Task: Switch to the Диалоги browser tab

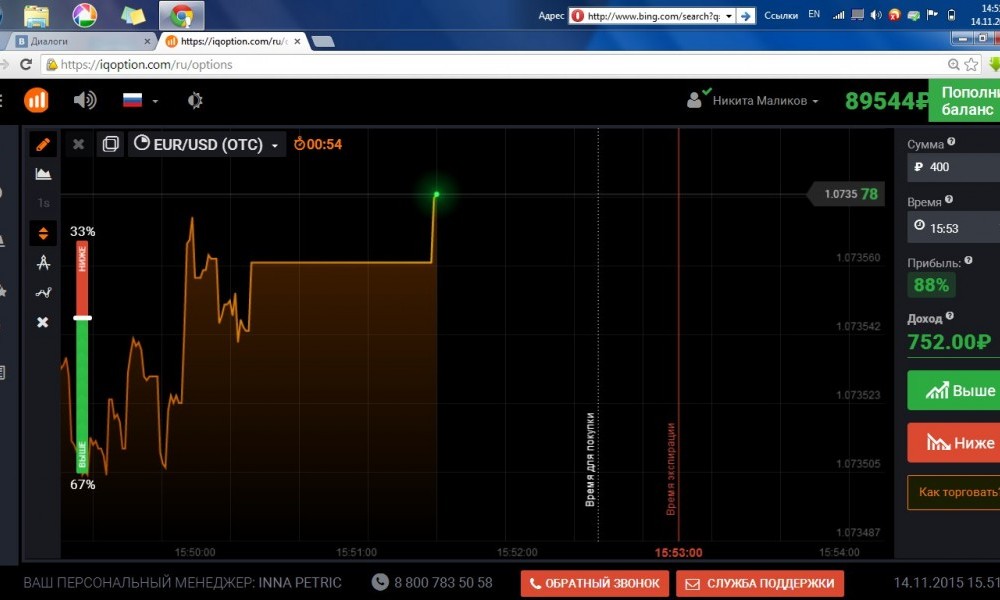Action: coord(80,41)
